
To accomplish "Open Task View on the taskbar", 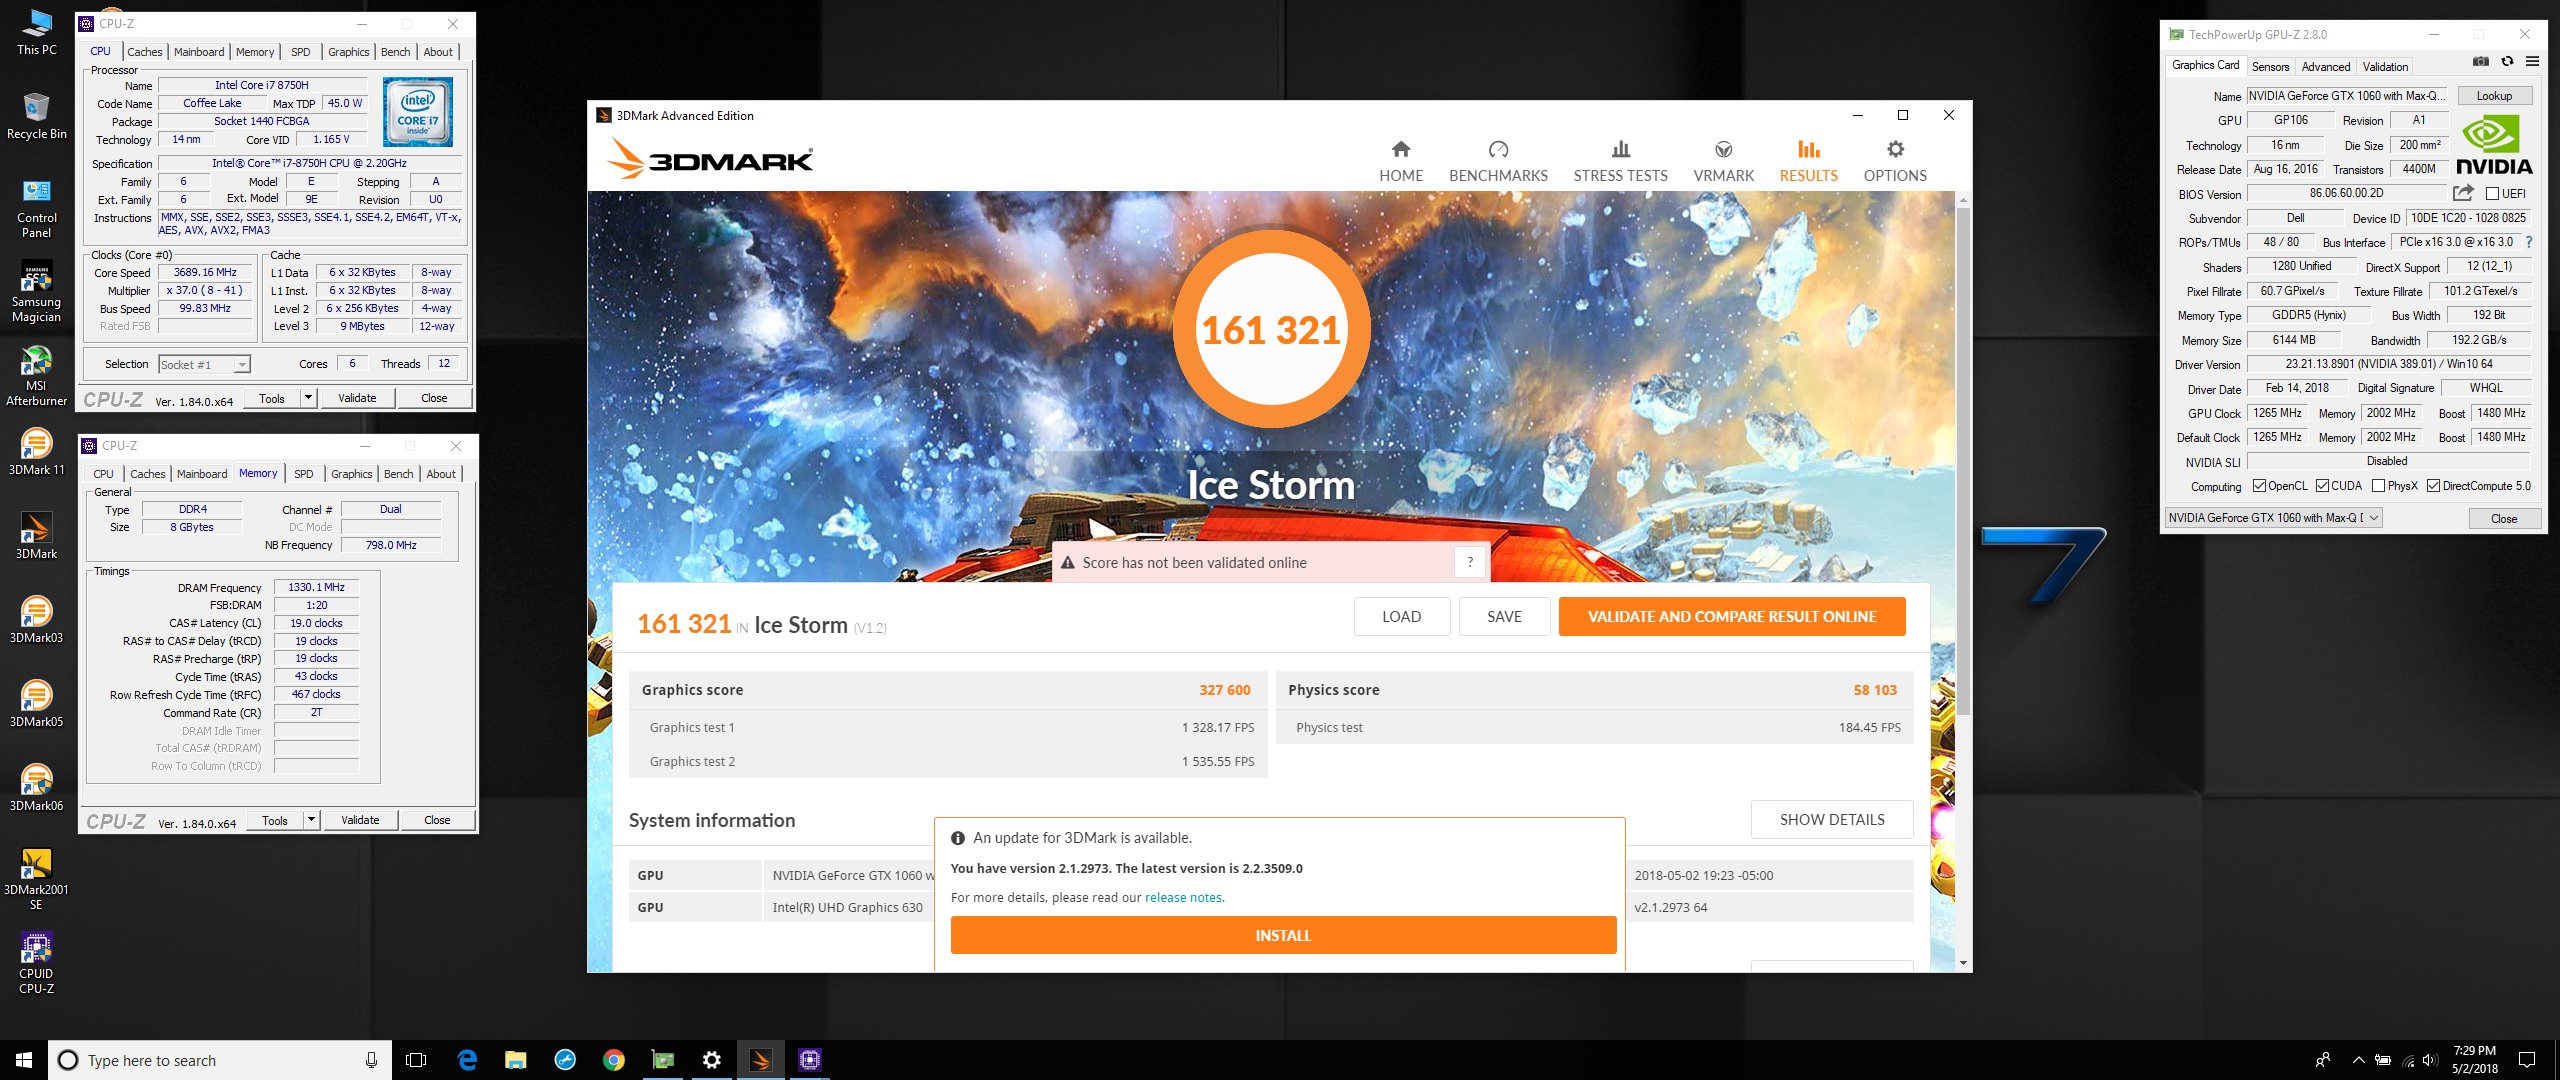I will [x=416, y=1060].
